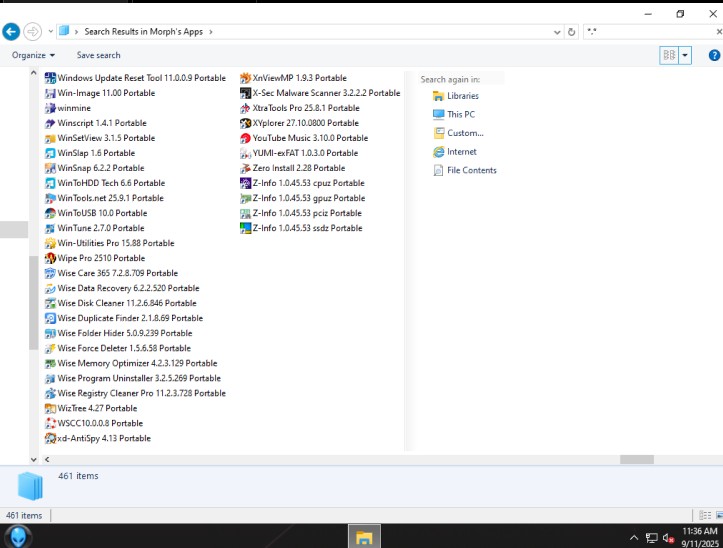723x548 pixels.
Task: Refresh the search results
Action: click(x=571, y=32)
